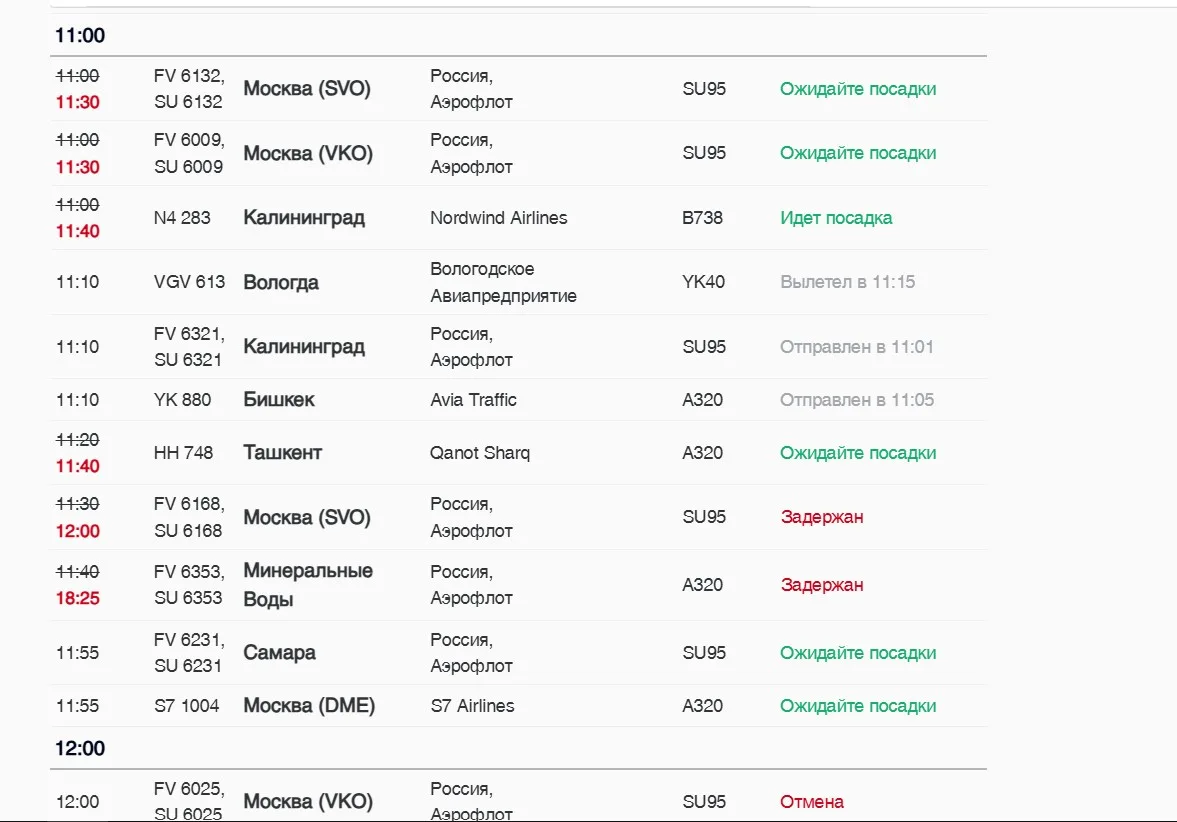Click the 18:25 rescheduled departure time
The width and height of the screenshot is (1177, 822).
click(77, 598)
